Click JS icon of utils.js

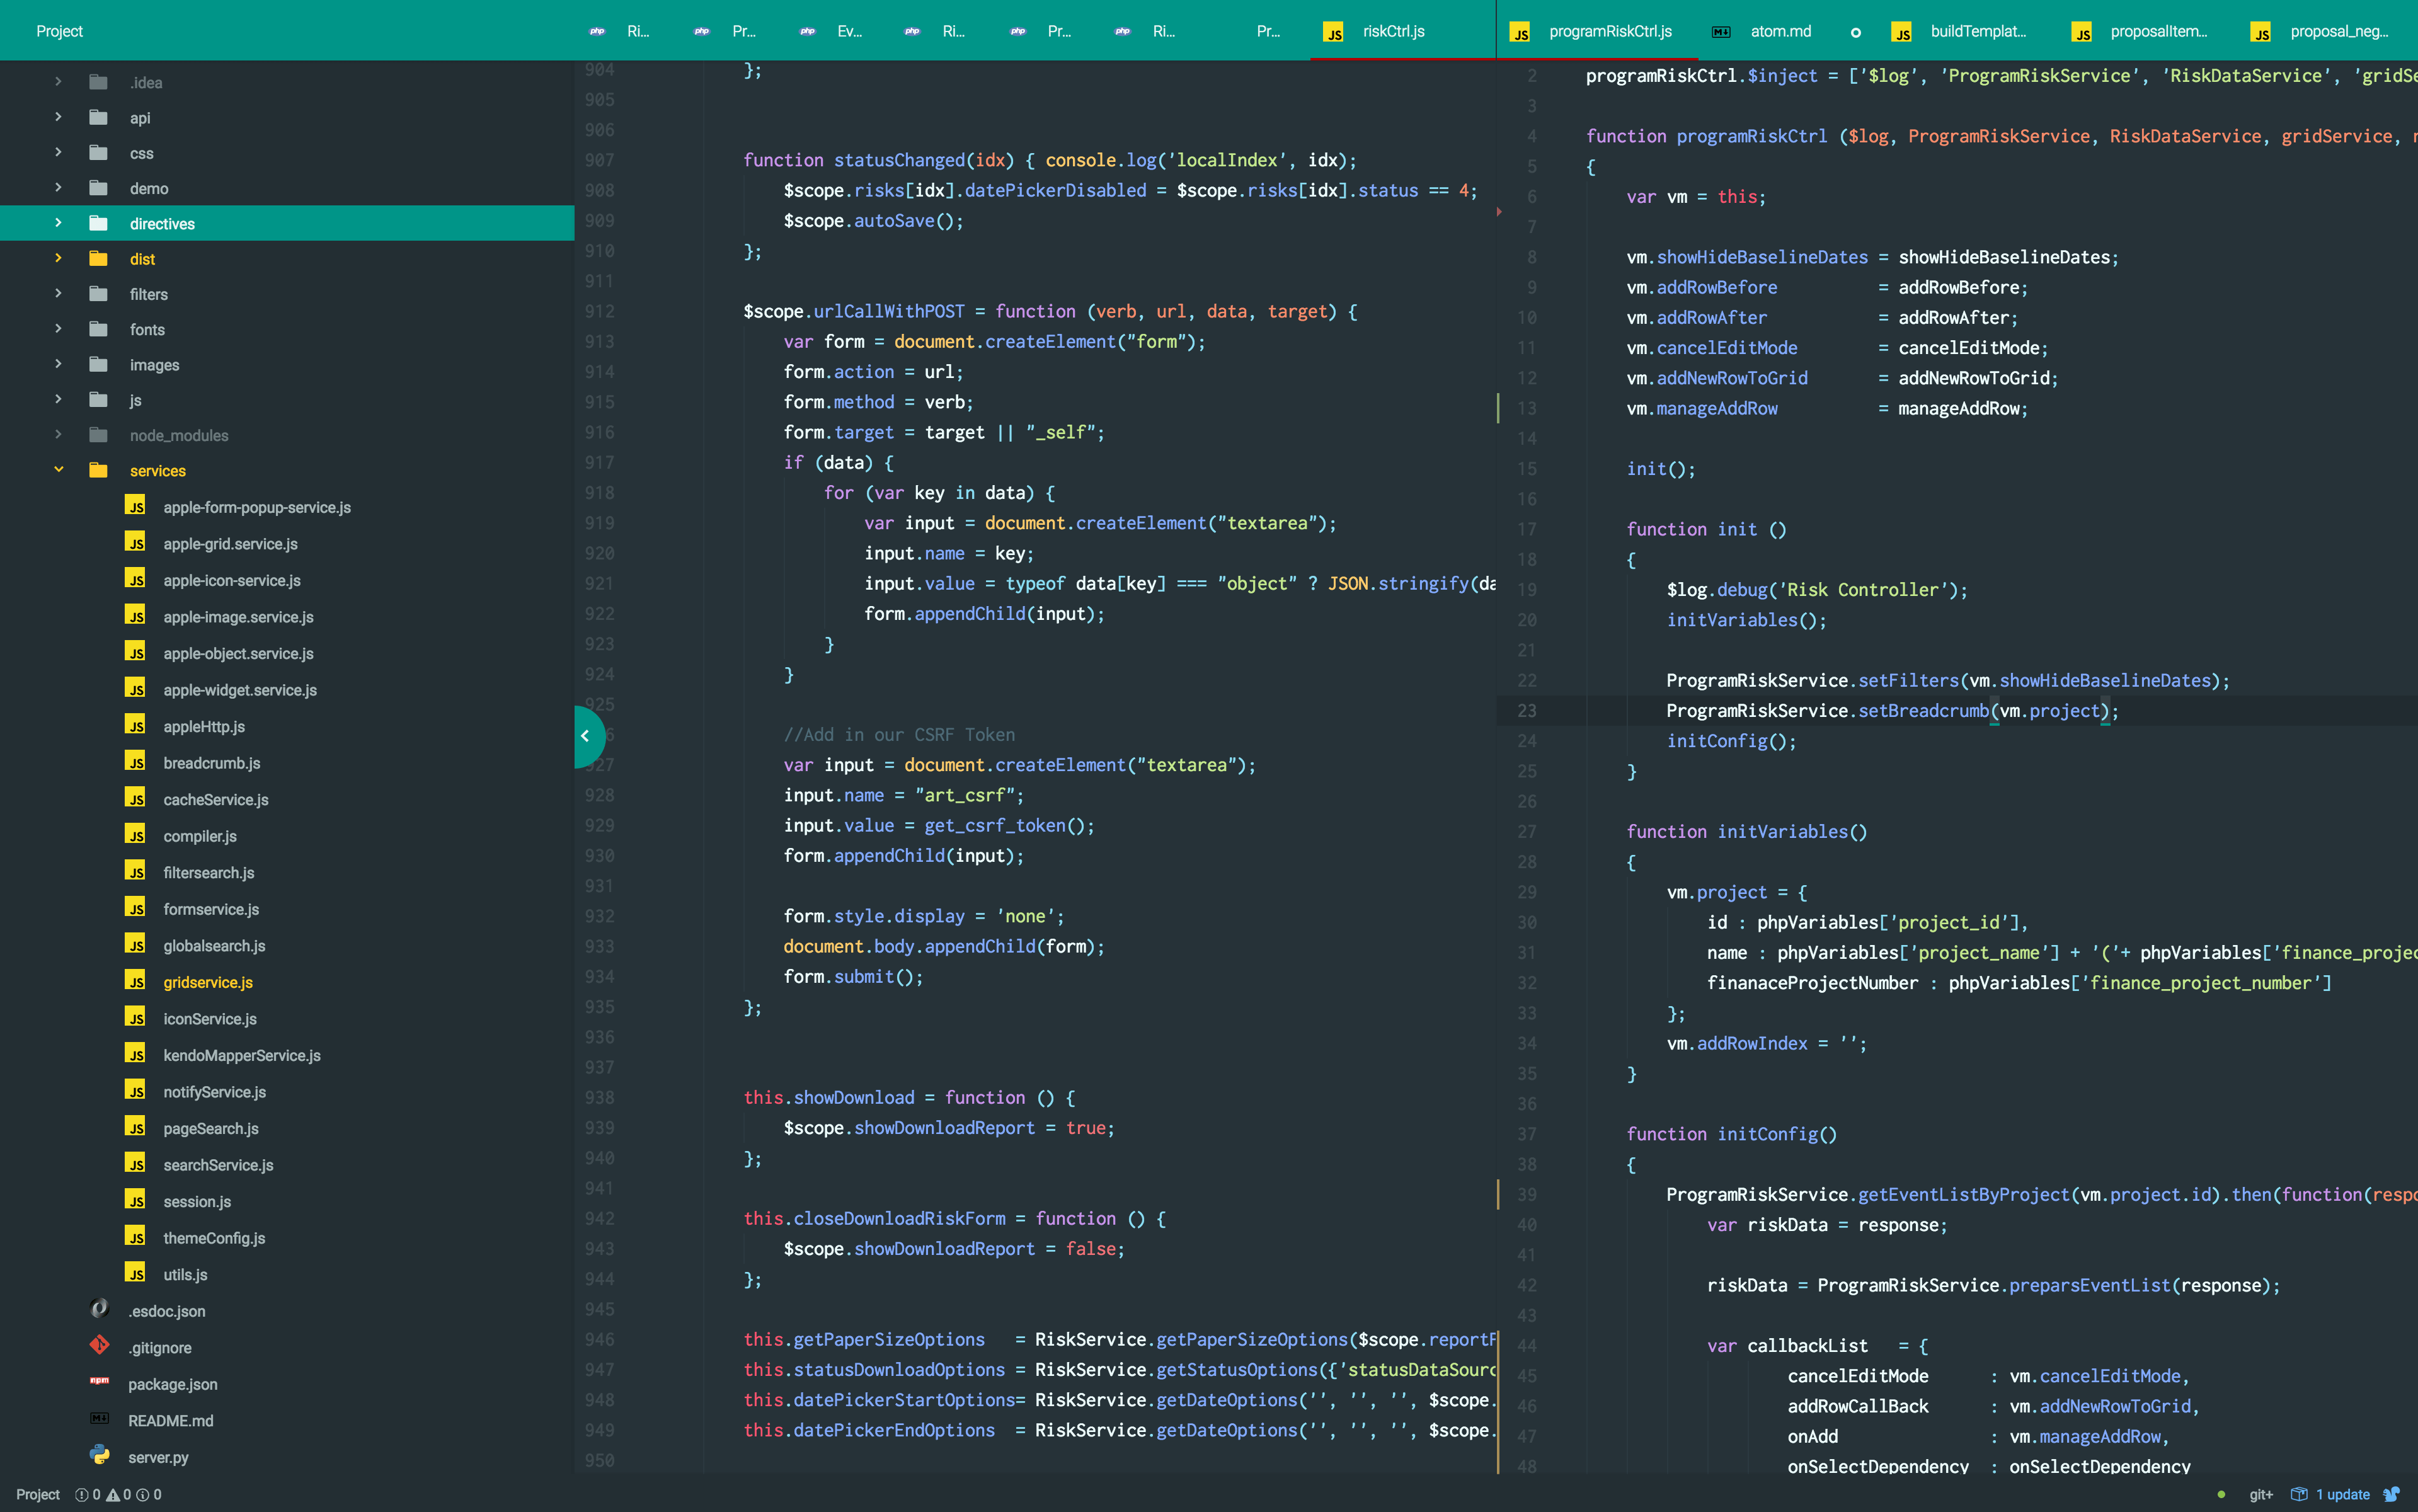pos(136,1272)
